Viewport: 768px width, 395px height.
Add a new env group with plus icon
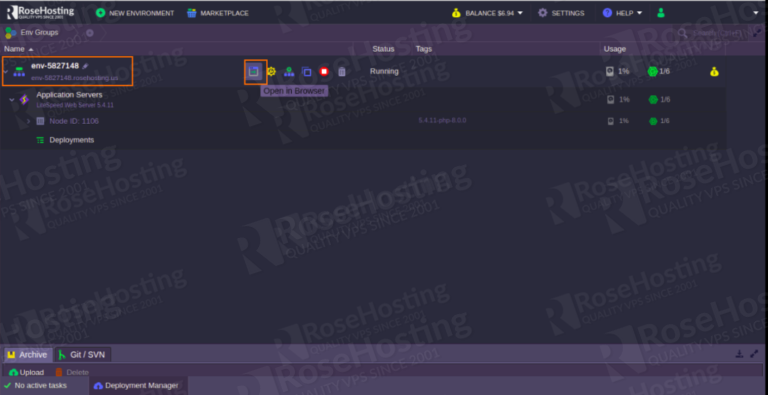(90, 33)
